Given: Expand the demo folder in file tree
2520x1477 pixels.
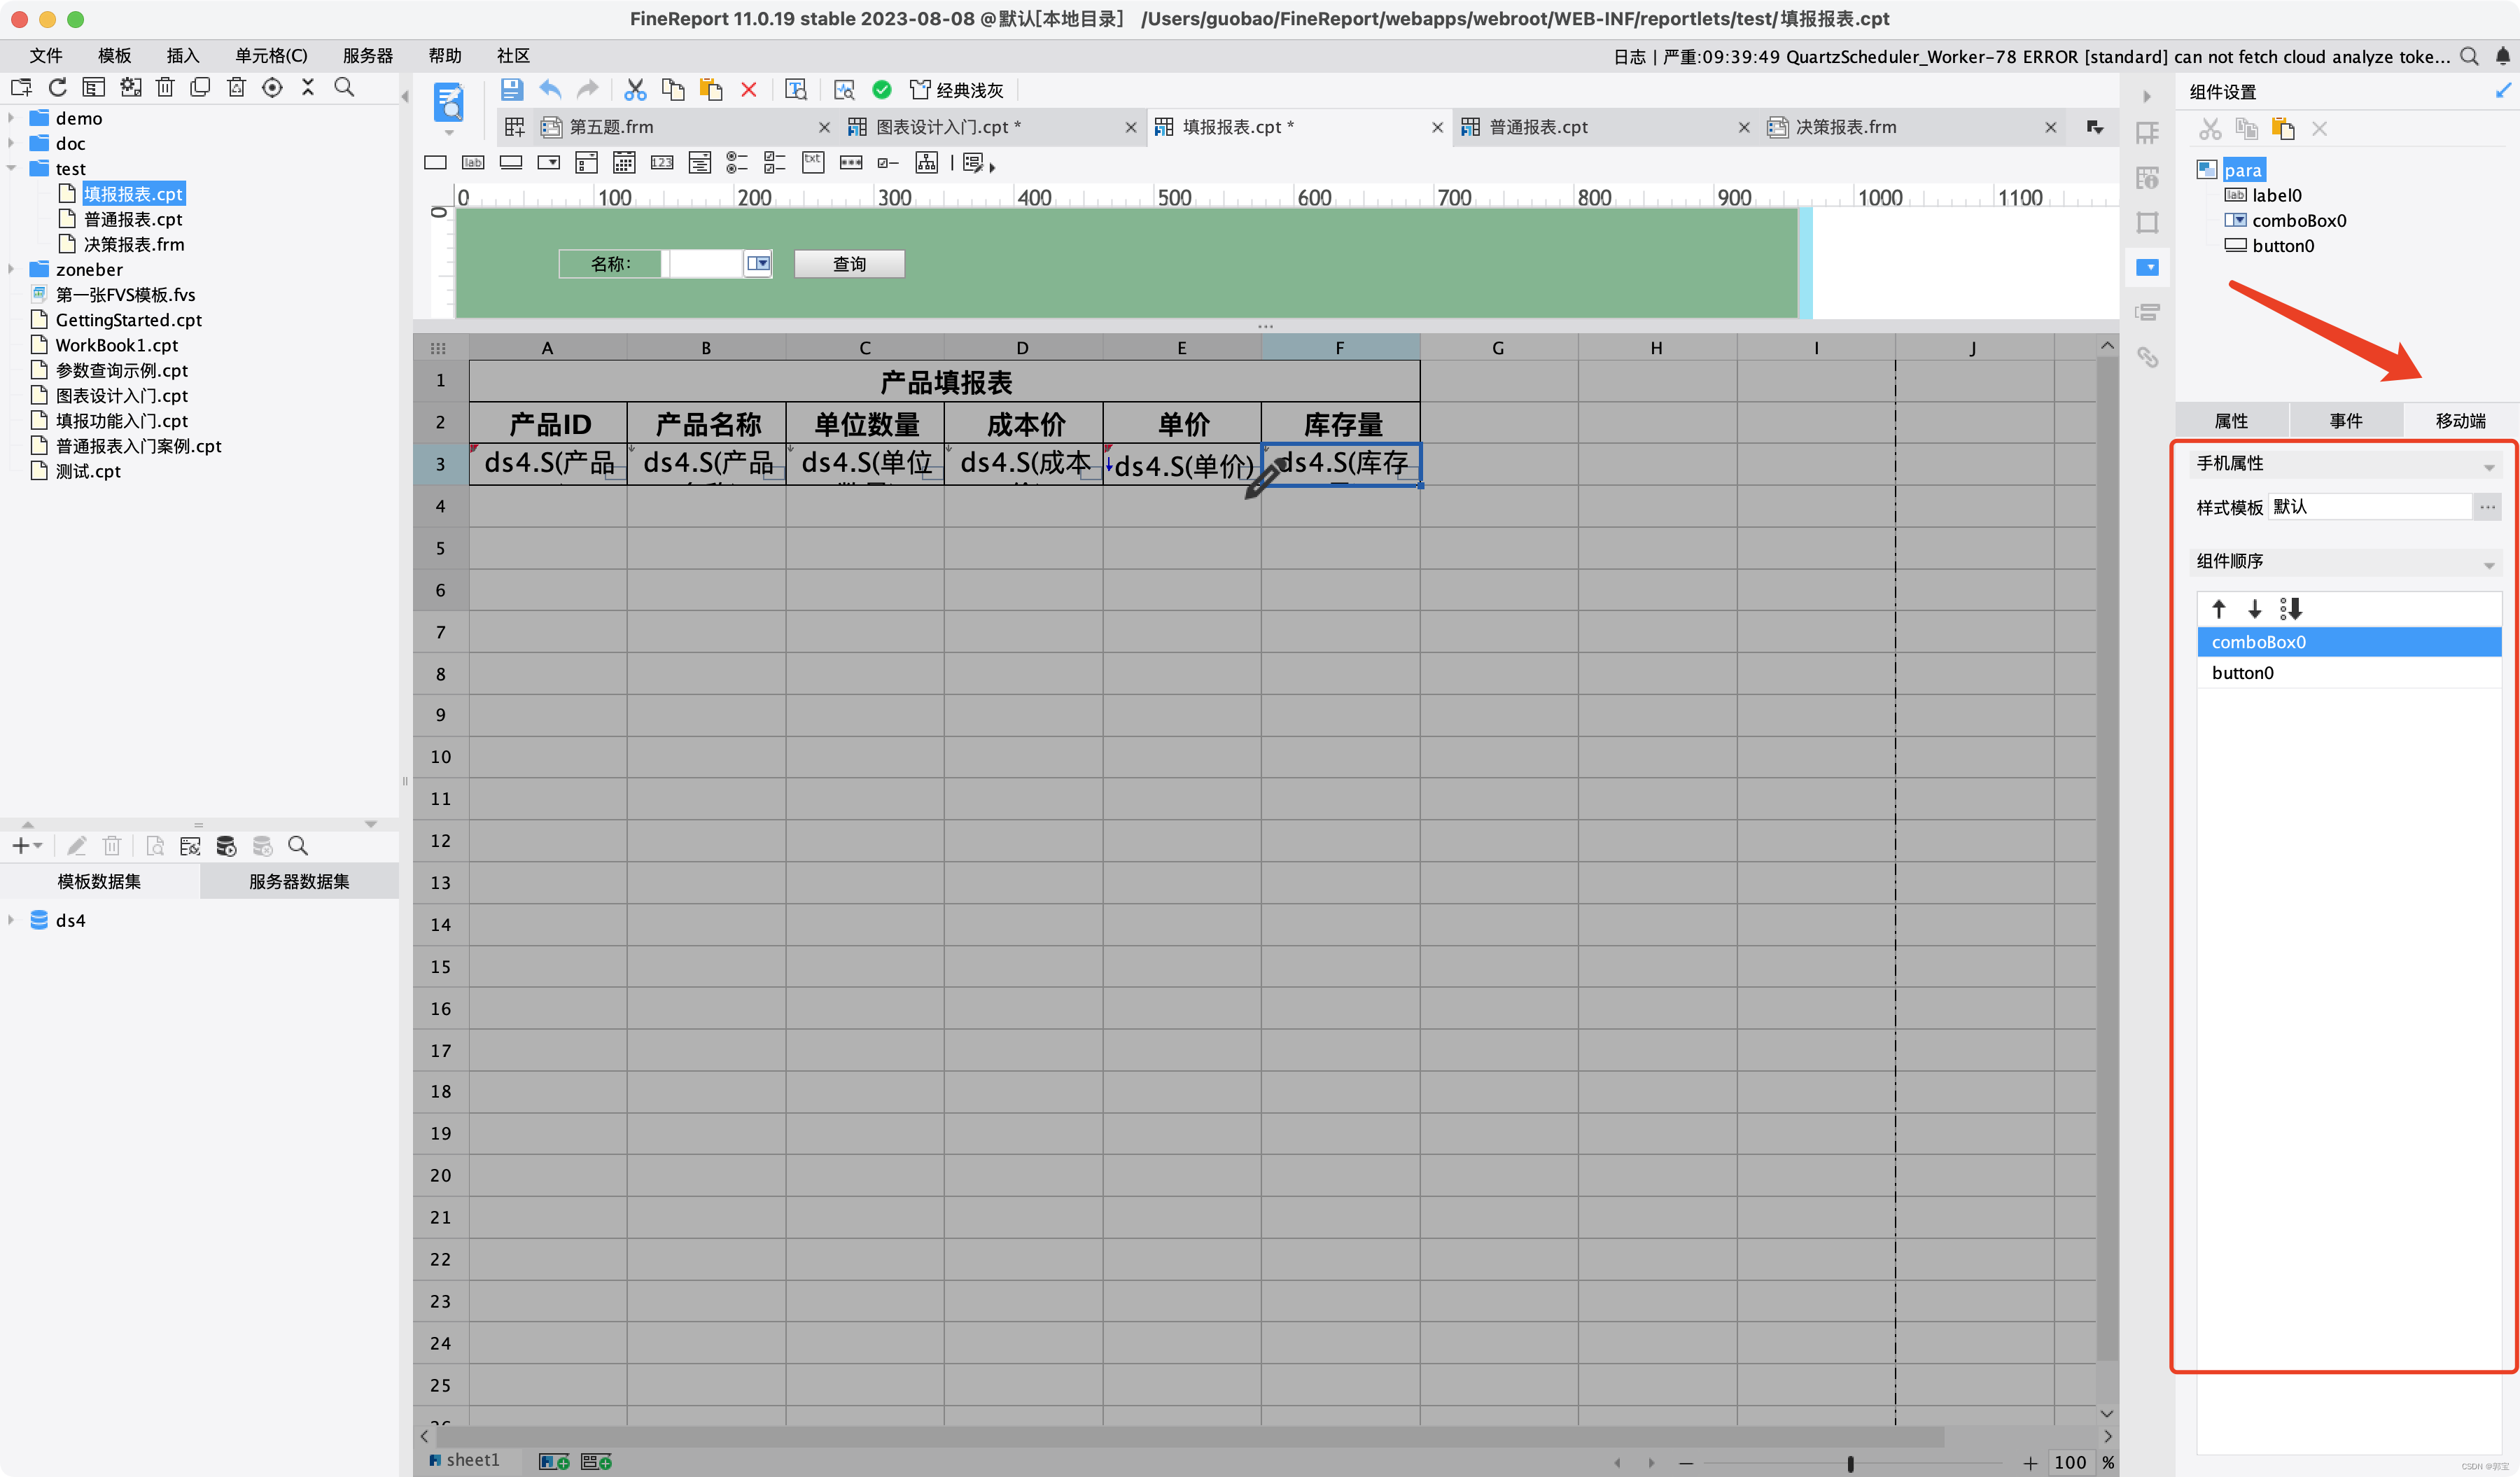Looking at the screenshot, I should [11, 118].
